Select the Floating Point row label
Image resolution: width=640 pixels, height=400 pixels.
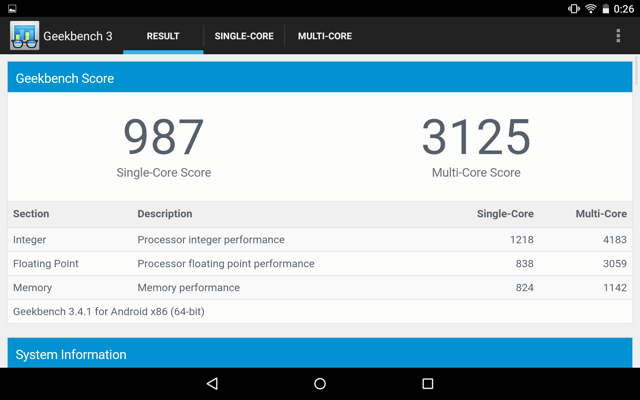tap(46, 264)
